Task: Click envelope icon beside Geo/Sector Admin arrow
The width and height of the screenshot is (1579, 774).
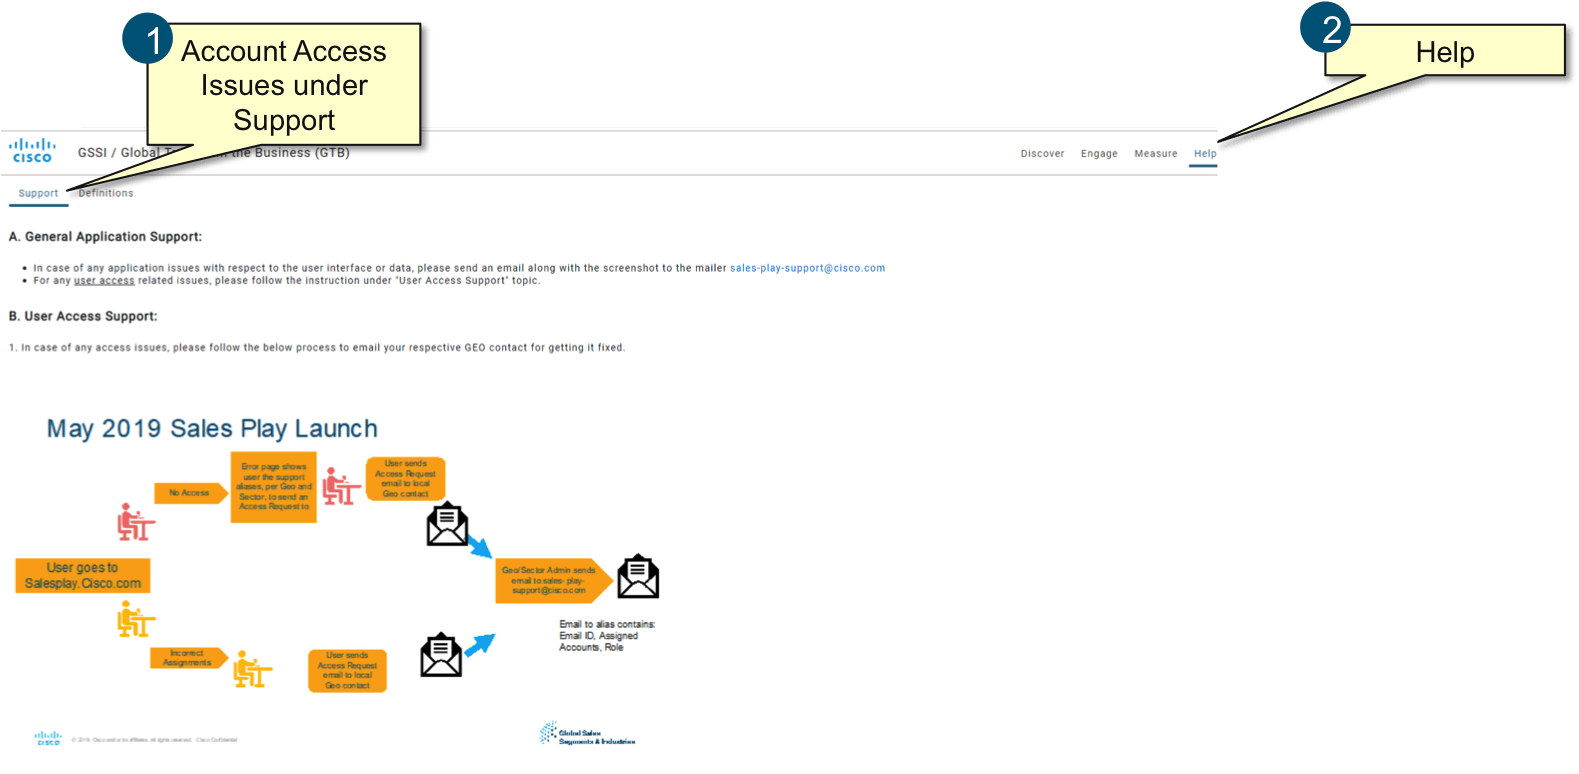Action: (x=638, y=577)
